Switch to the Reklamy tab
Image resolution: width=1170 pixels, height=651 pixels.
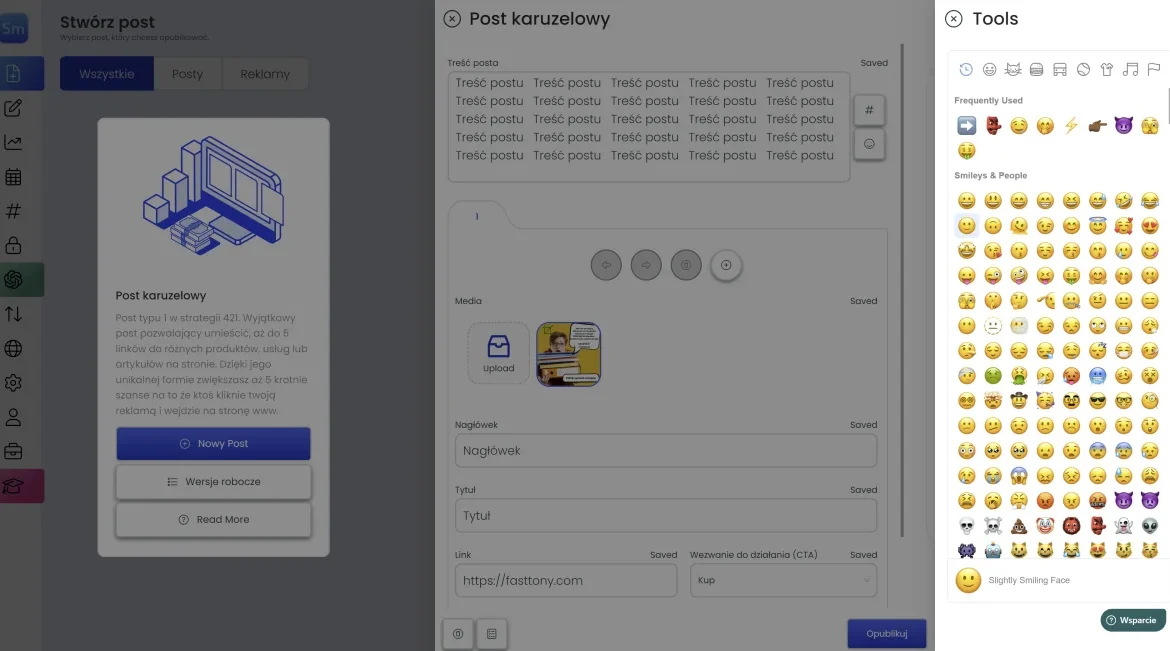[265, 74]
